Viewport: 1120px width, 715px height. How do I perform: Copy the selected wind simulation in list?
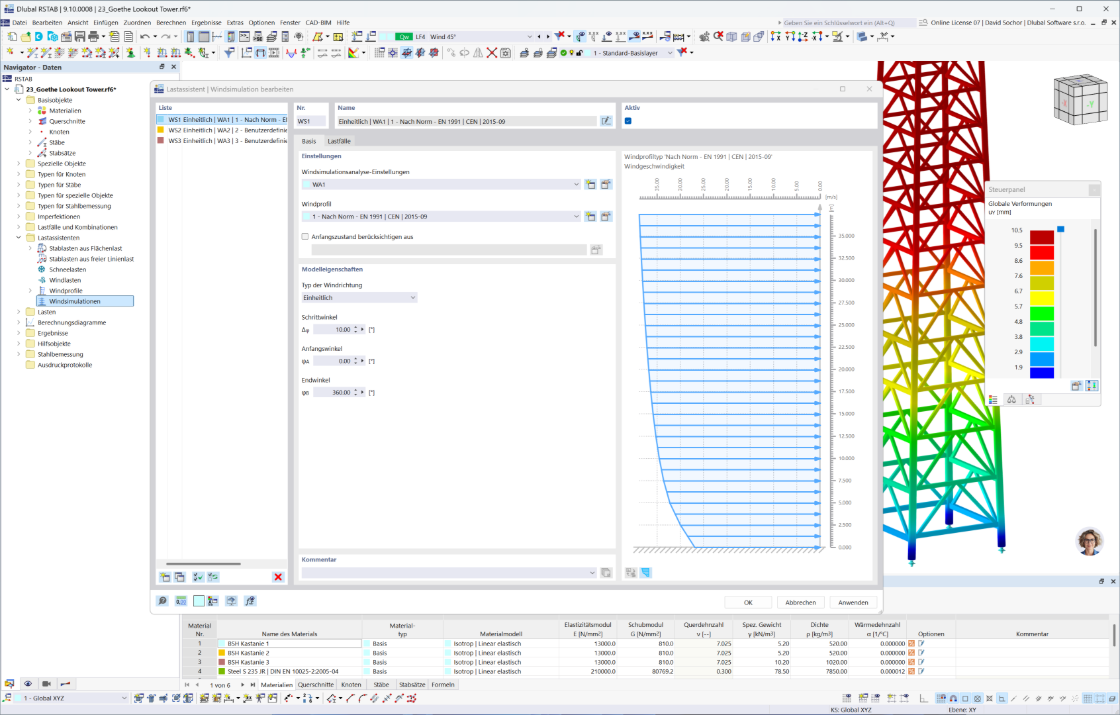179,577
